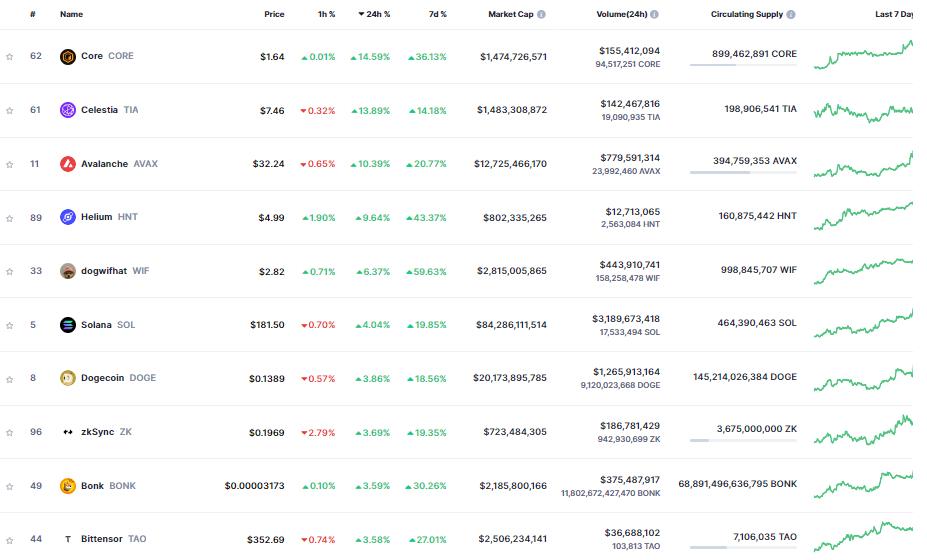Click the Helium coin logo
The height and width of the screenshot is (560, 927).
click(68, 217)
